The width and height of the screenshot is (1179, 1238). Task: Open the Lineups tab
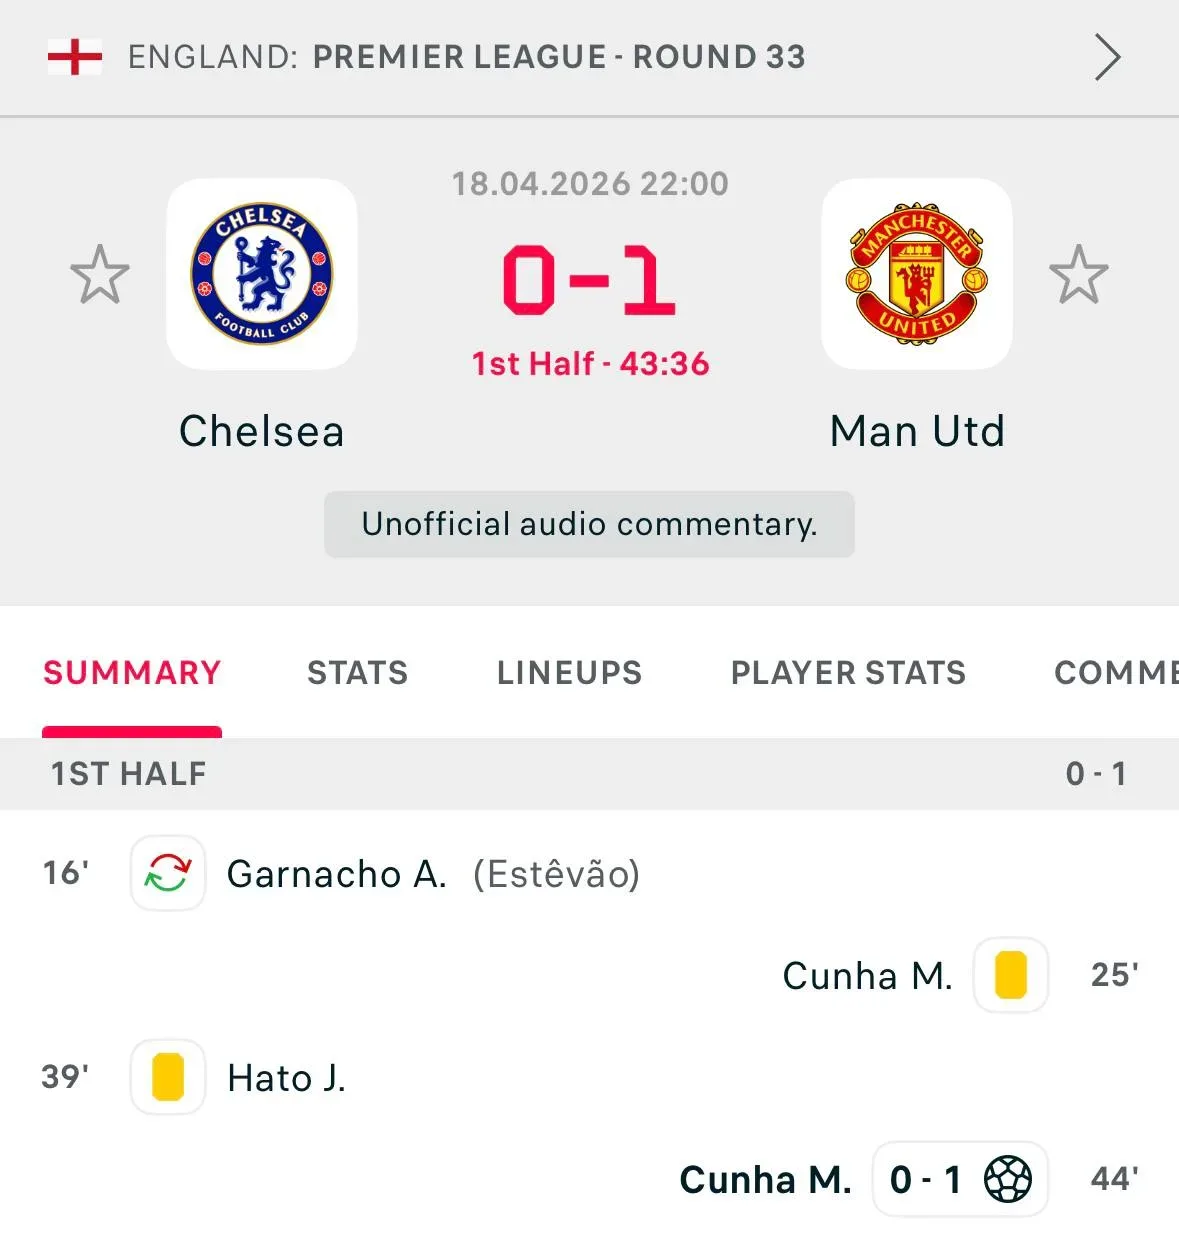click(x=570, y=673)
